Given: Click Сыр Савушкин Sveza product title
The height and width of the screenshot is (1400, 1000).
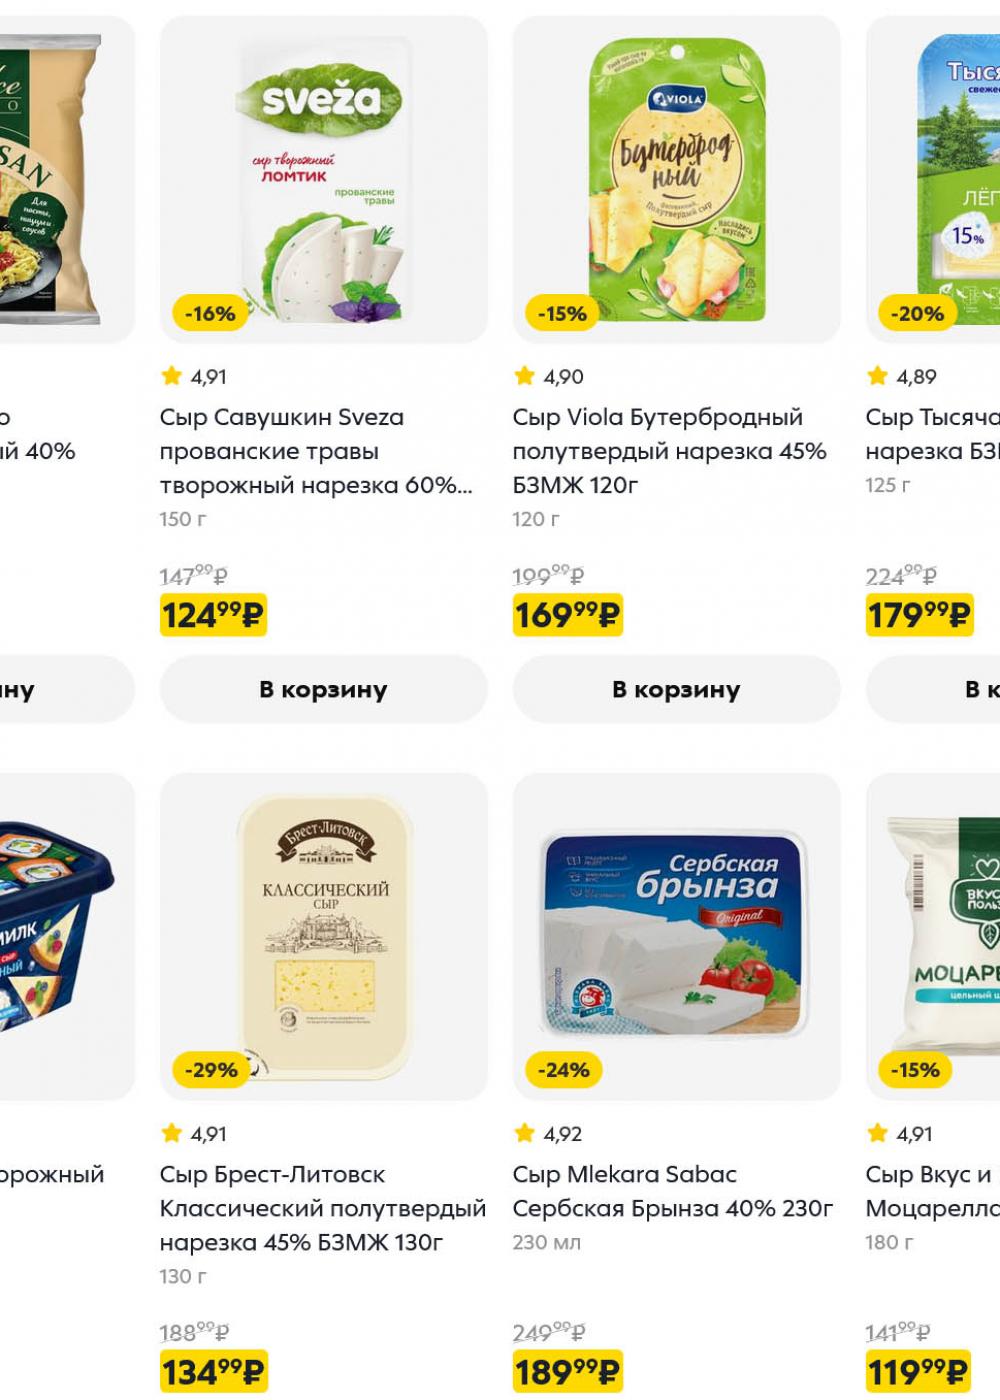Looking at the screenshot, I should pos(315,451).
